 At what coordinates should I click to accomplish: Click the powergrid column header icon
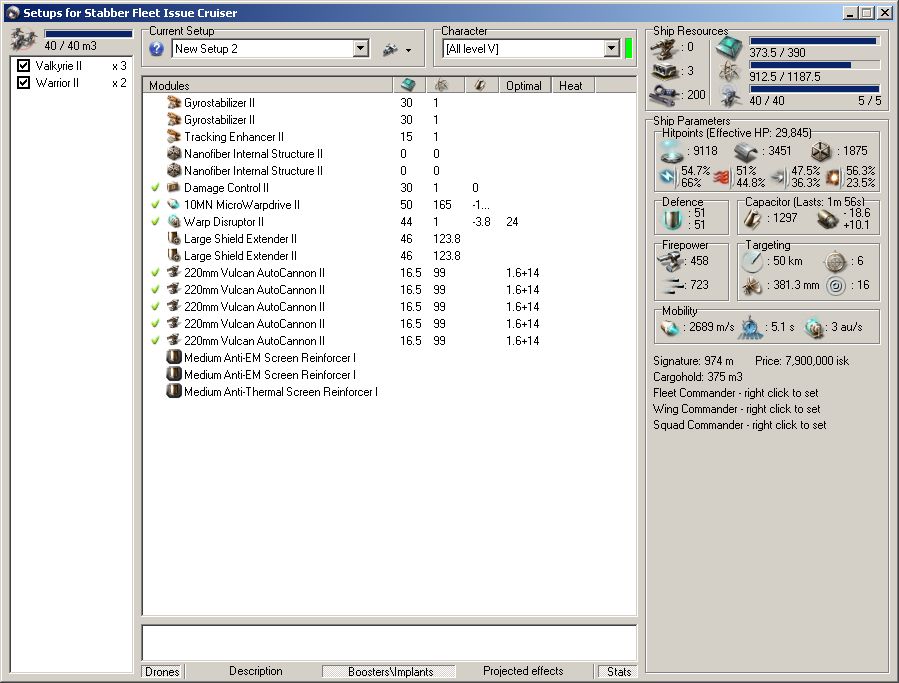[x=441, y=85]
